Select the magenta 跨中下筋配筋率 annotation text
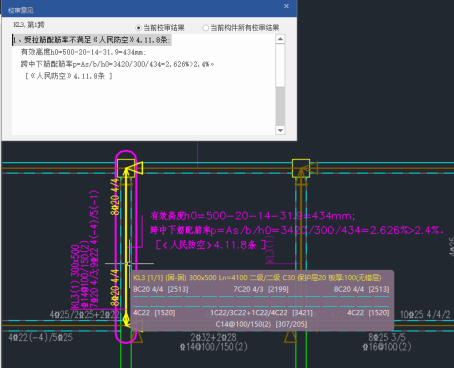This screenshot has width=454, height=368. tap(297, 230)
